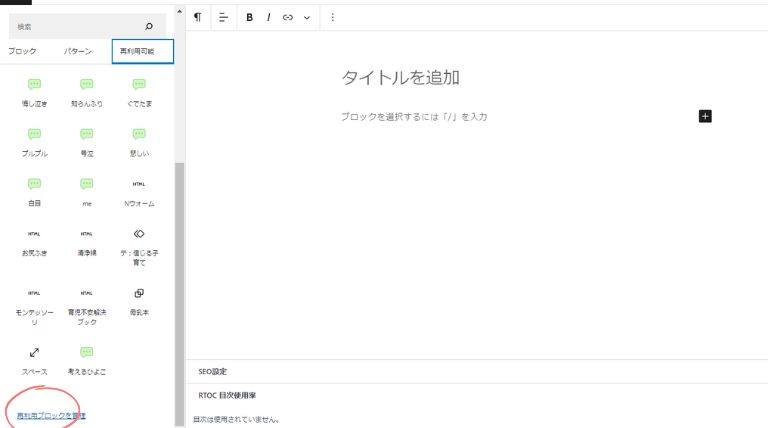Click the search magnifier icon
The height and width of the screenshot is (428, 768).
click(x=149, y=26)
